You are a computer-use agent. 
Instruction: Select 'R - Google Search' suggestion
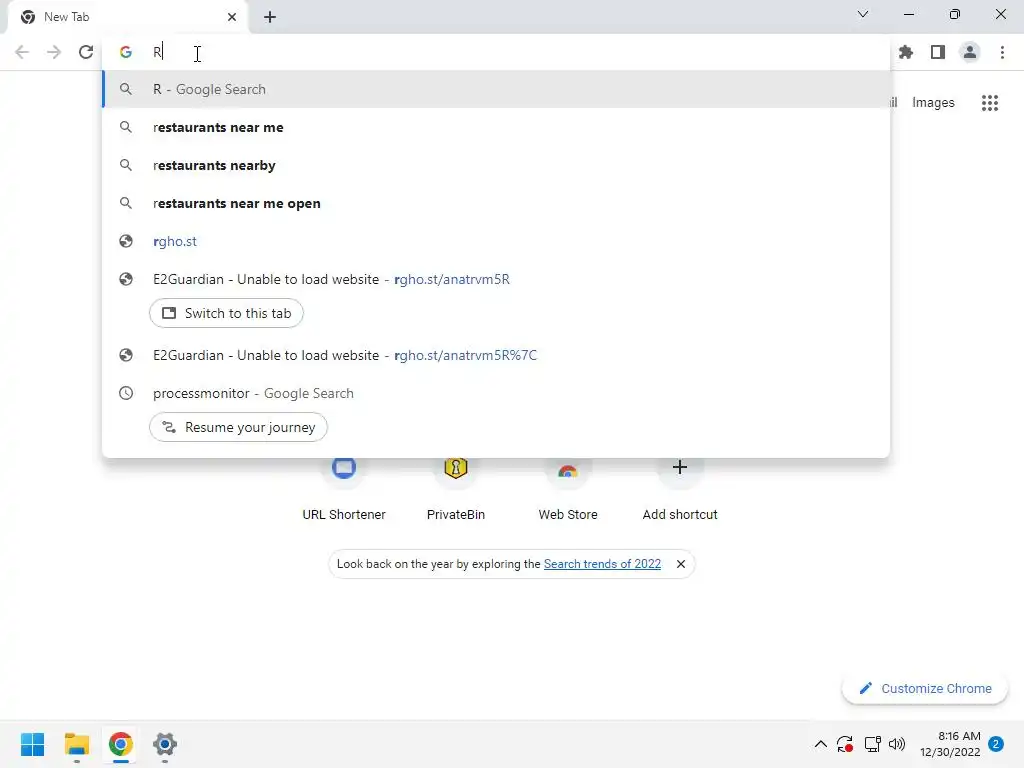point(496,89)
